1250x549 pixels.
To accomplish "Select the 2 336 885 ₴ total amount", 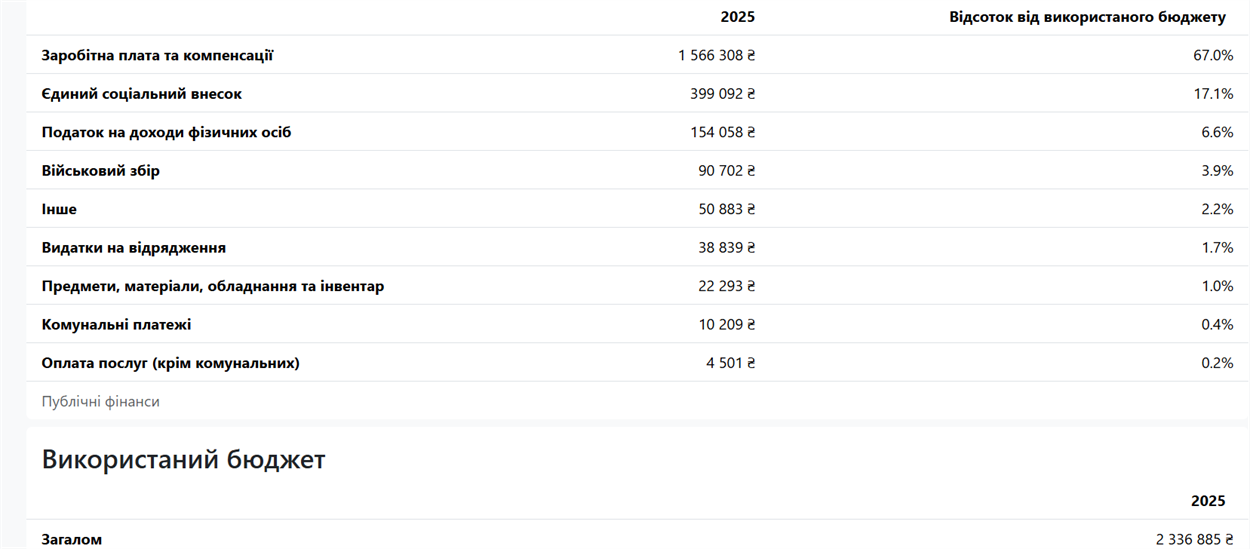I will (x=1195, y=539).
